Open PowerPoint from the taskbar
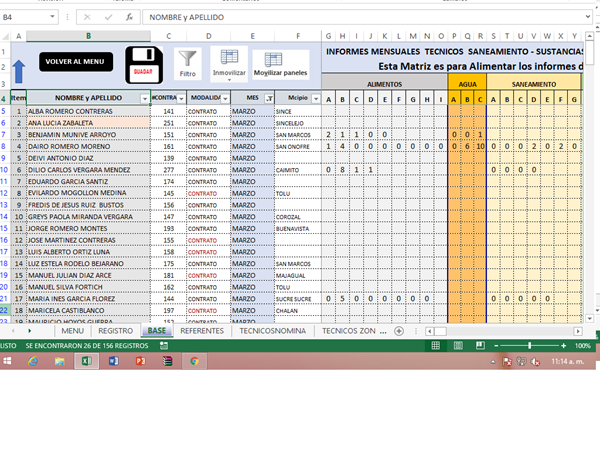600x450 pixels. 141,362
